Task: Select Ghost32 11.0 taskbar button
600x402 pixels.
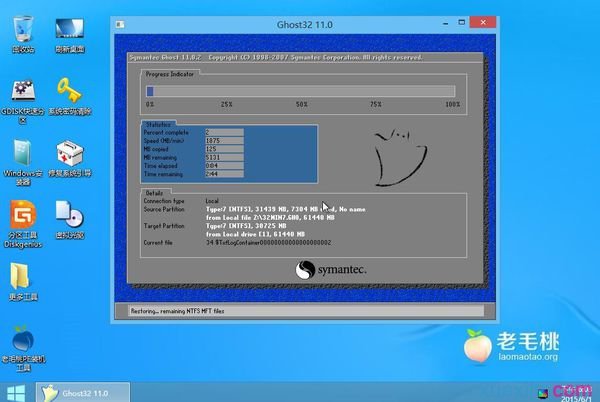Action: pyautogui.click(x=83, y=392)
